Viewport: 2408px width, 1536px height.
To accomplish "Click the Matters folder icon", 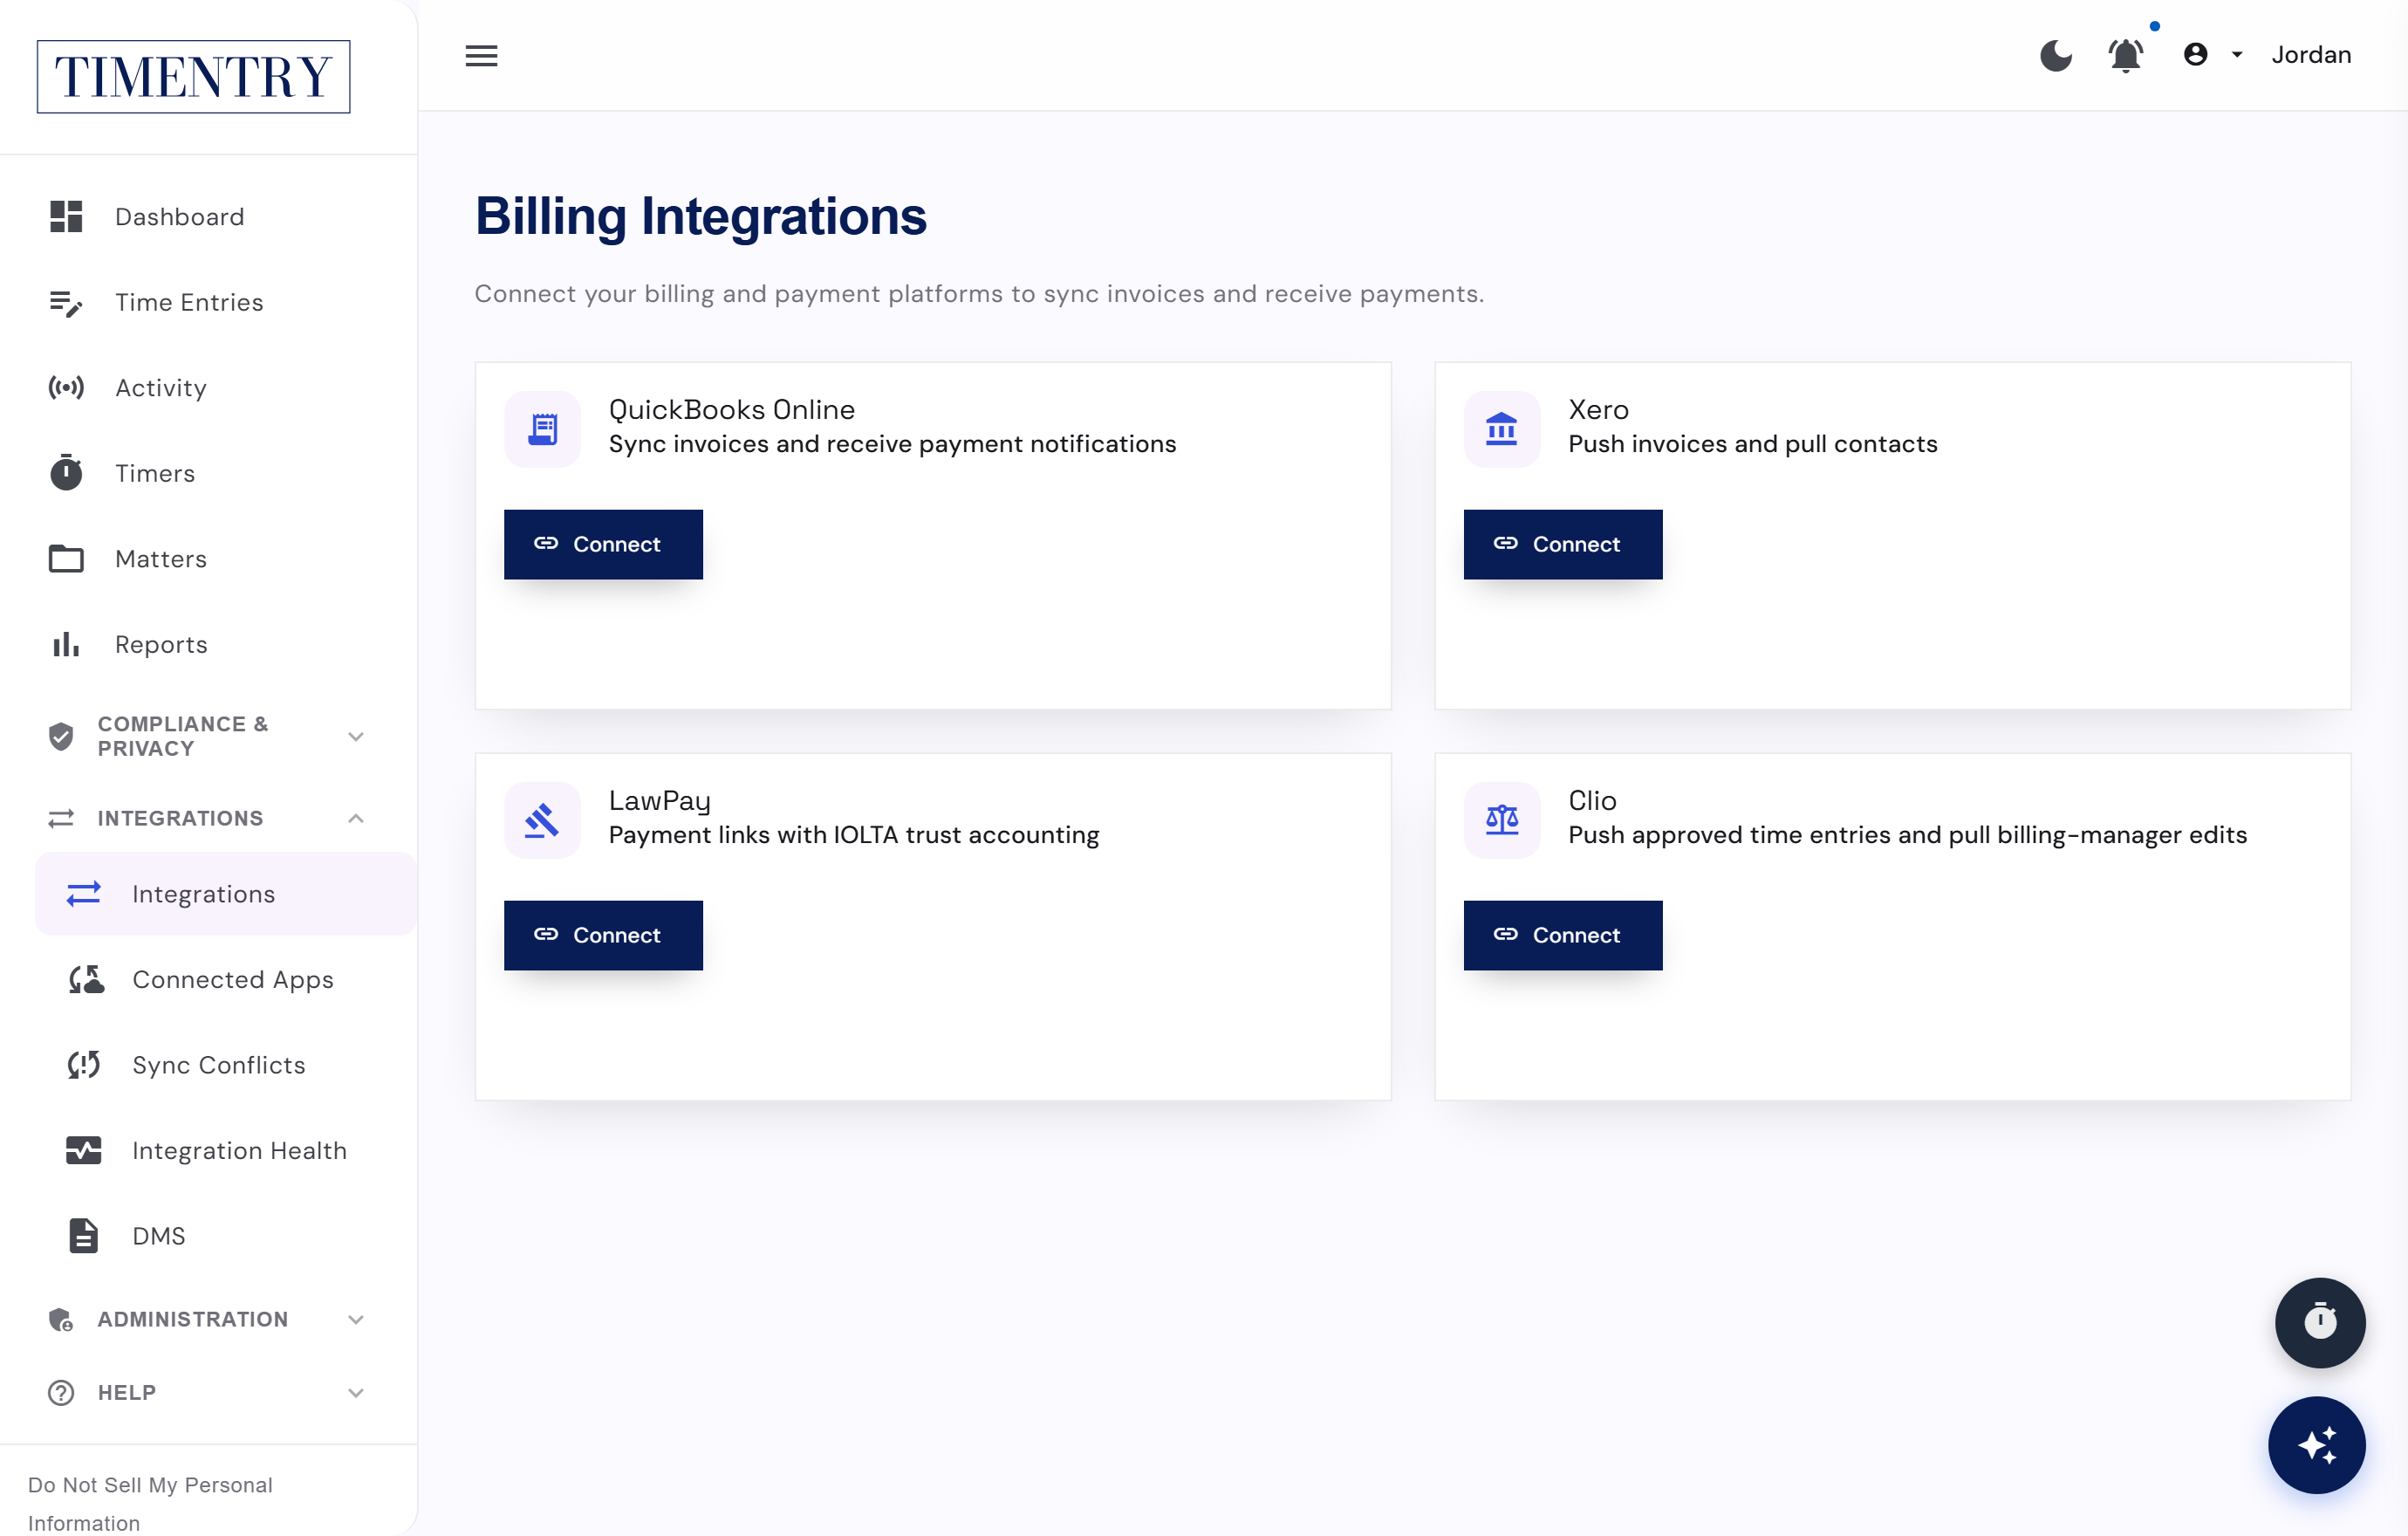I will (66, 559).
